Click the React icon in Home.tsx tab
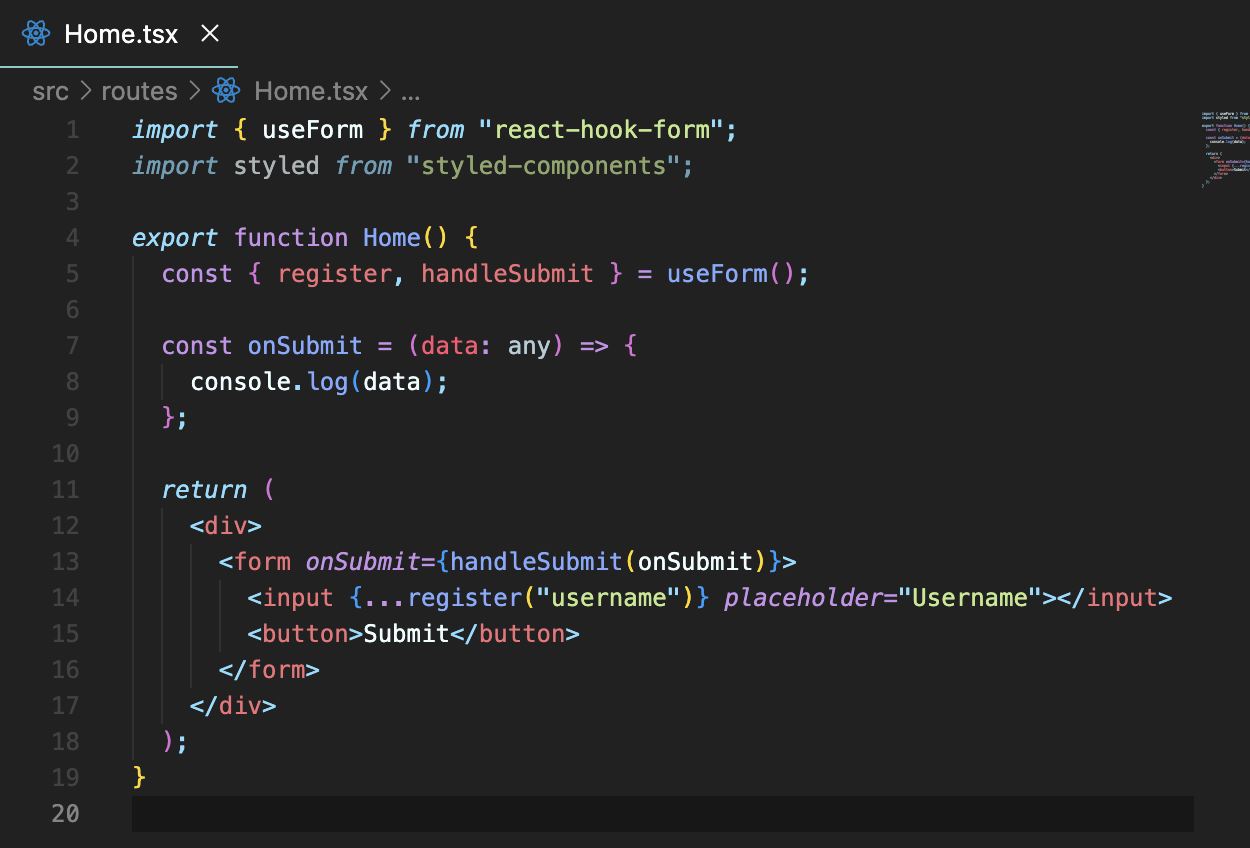The image size is (1250, 848). pos(36,34)
